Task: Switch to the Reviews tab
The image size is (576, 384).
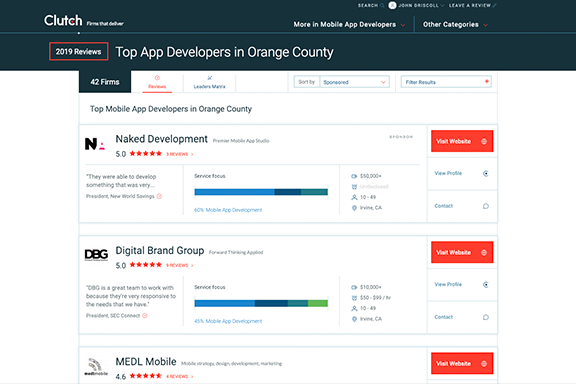Action: tap(157, 82)
